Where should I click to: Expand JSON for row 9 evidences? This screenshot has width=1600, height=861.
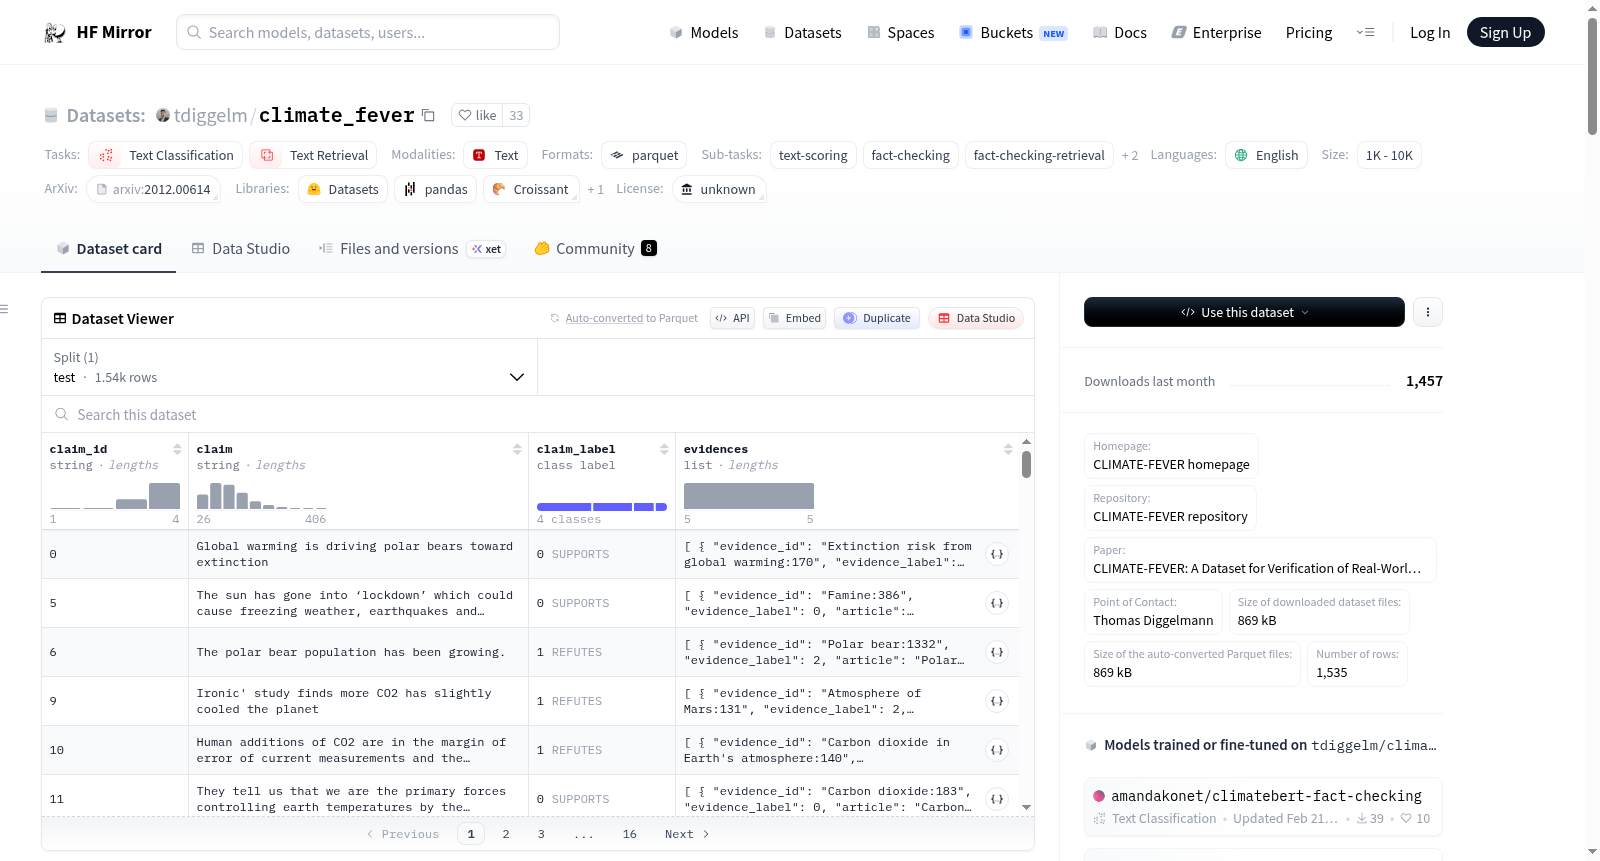[997, 701]
